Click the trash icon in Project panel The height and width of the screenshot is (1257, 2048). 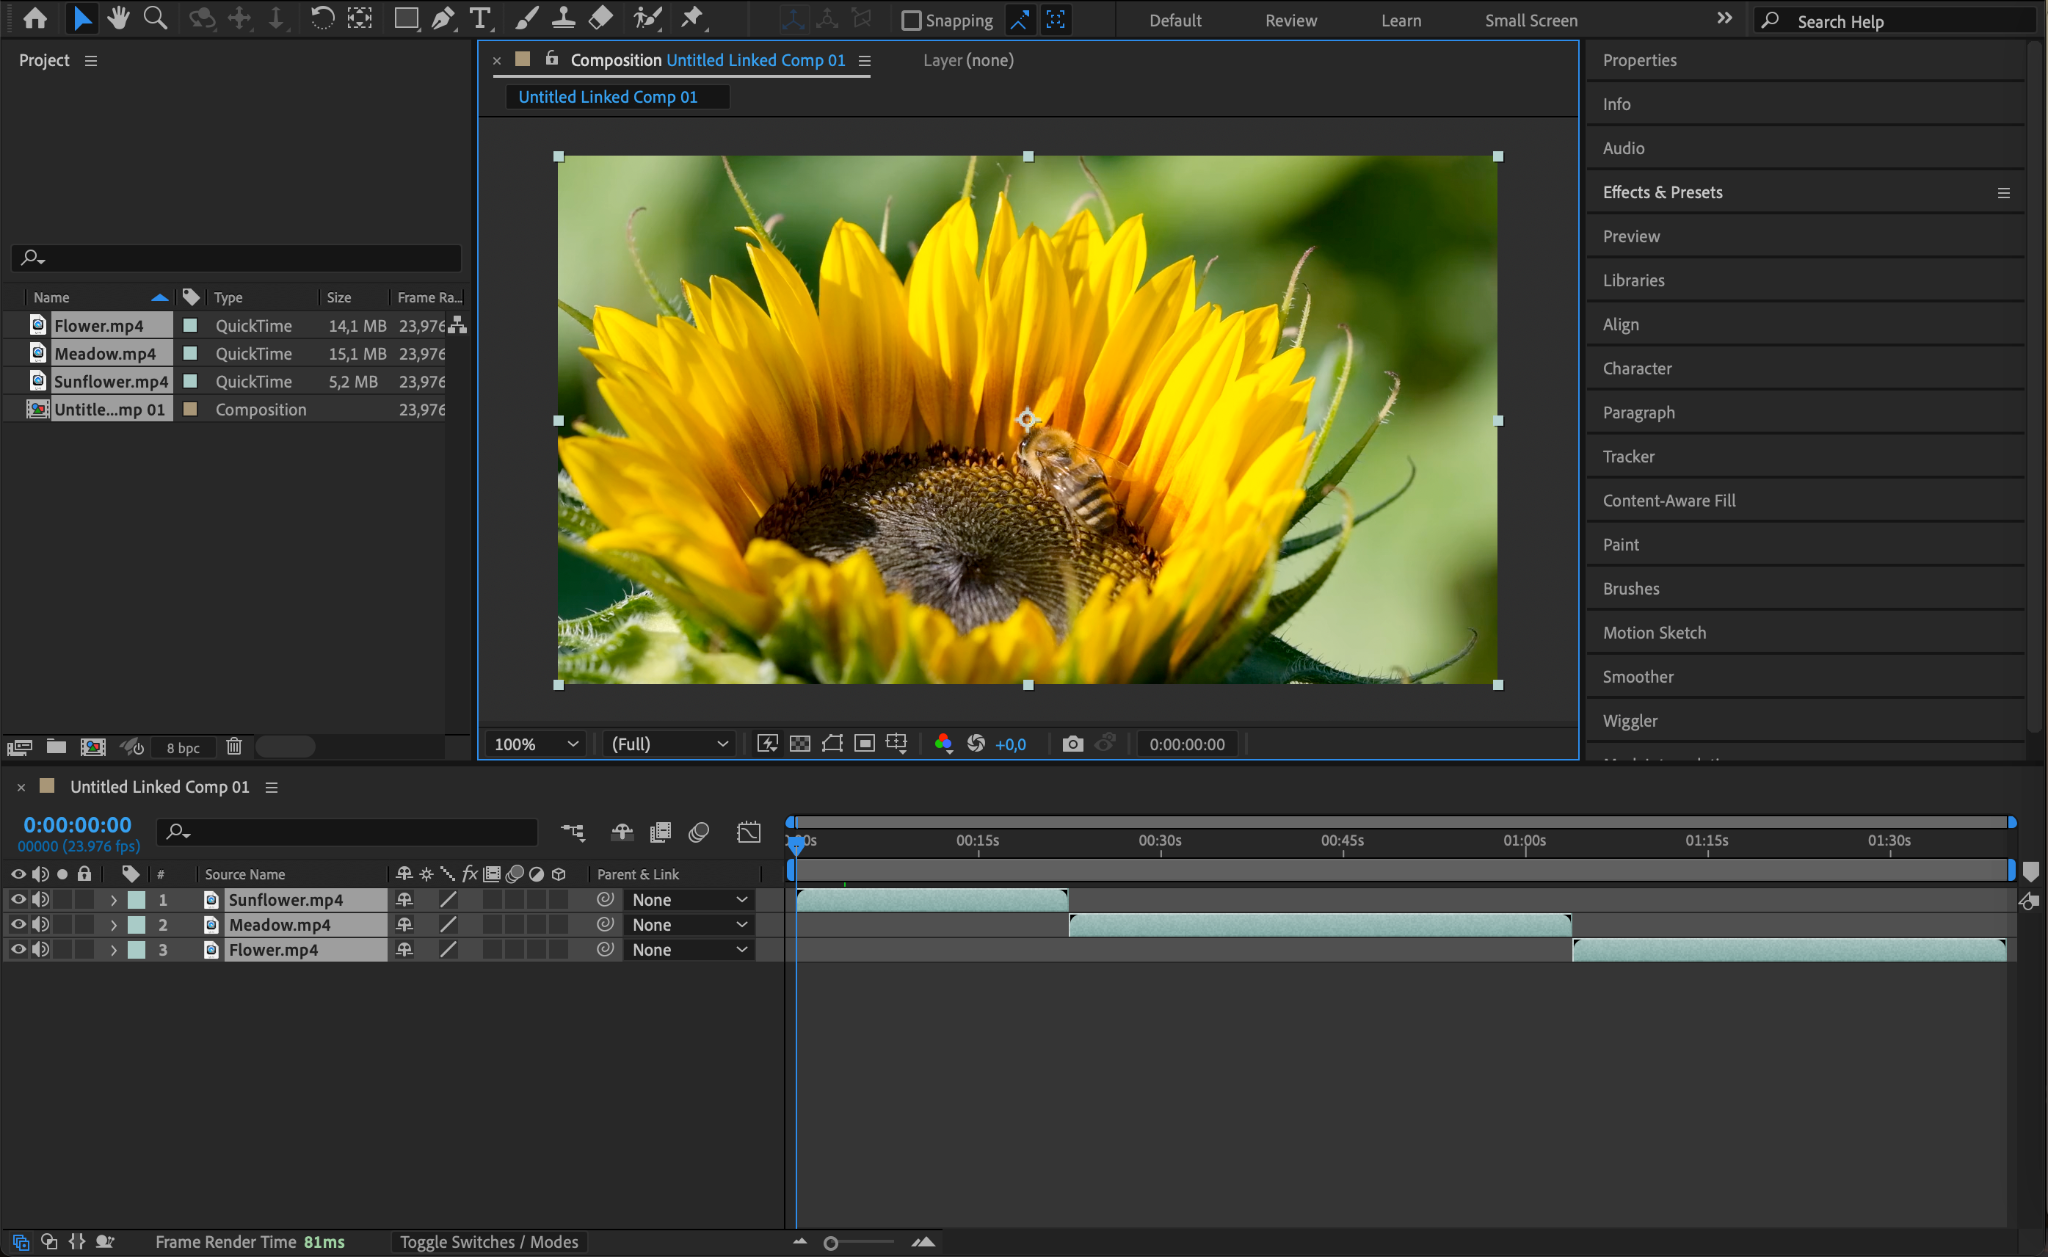(x=234, y=746)
